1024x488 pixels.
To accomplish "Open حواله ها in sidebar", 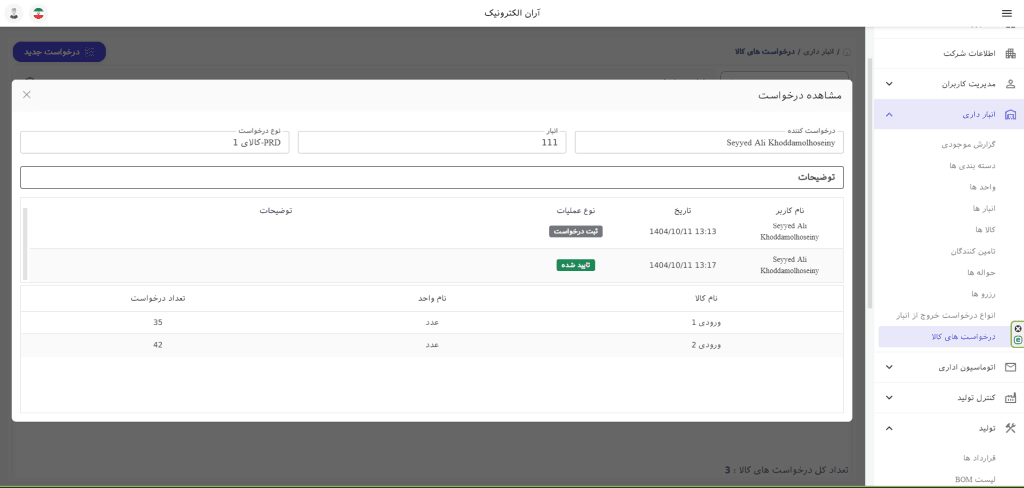I will 981,272.
